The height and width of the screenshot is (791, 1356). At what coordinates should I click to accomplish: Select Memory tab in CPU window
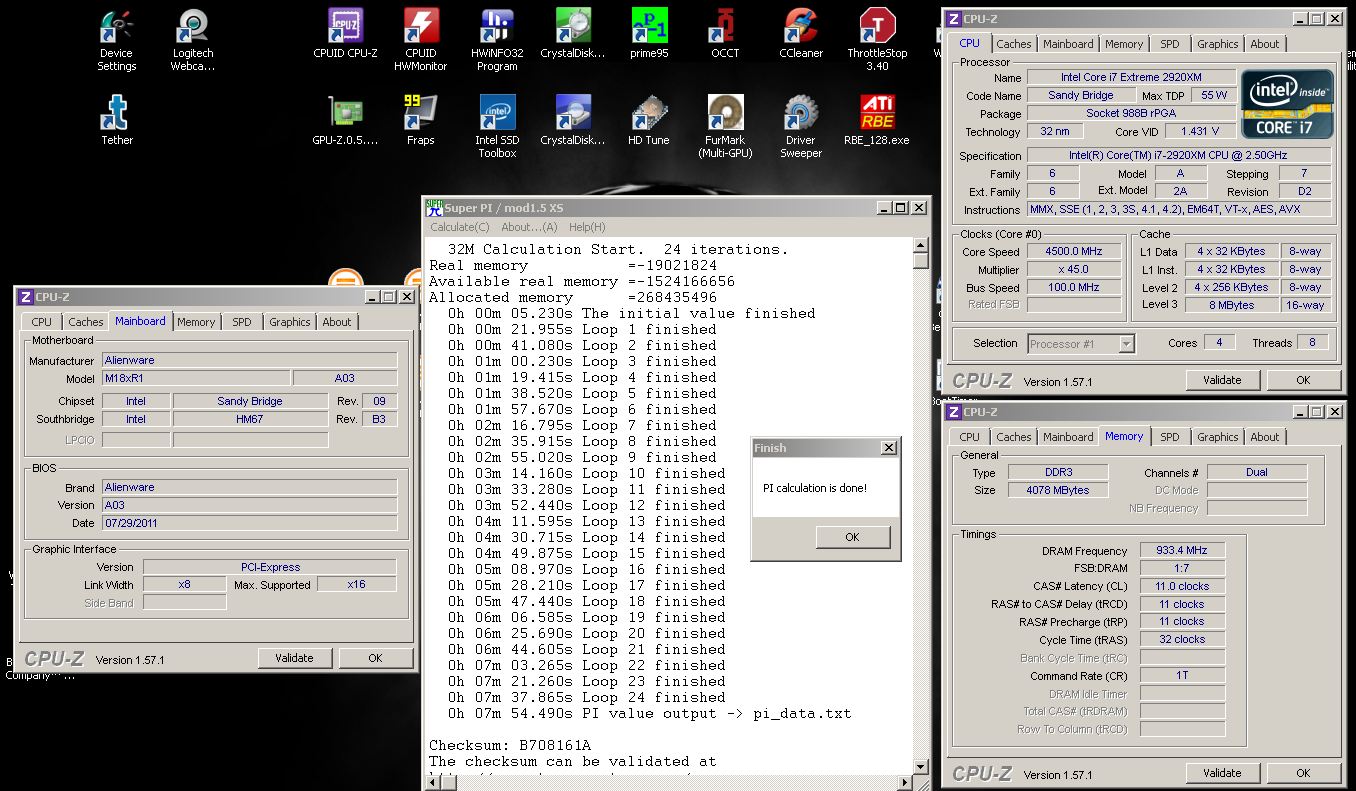coord(1124,44)
